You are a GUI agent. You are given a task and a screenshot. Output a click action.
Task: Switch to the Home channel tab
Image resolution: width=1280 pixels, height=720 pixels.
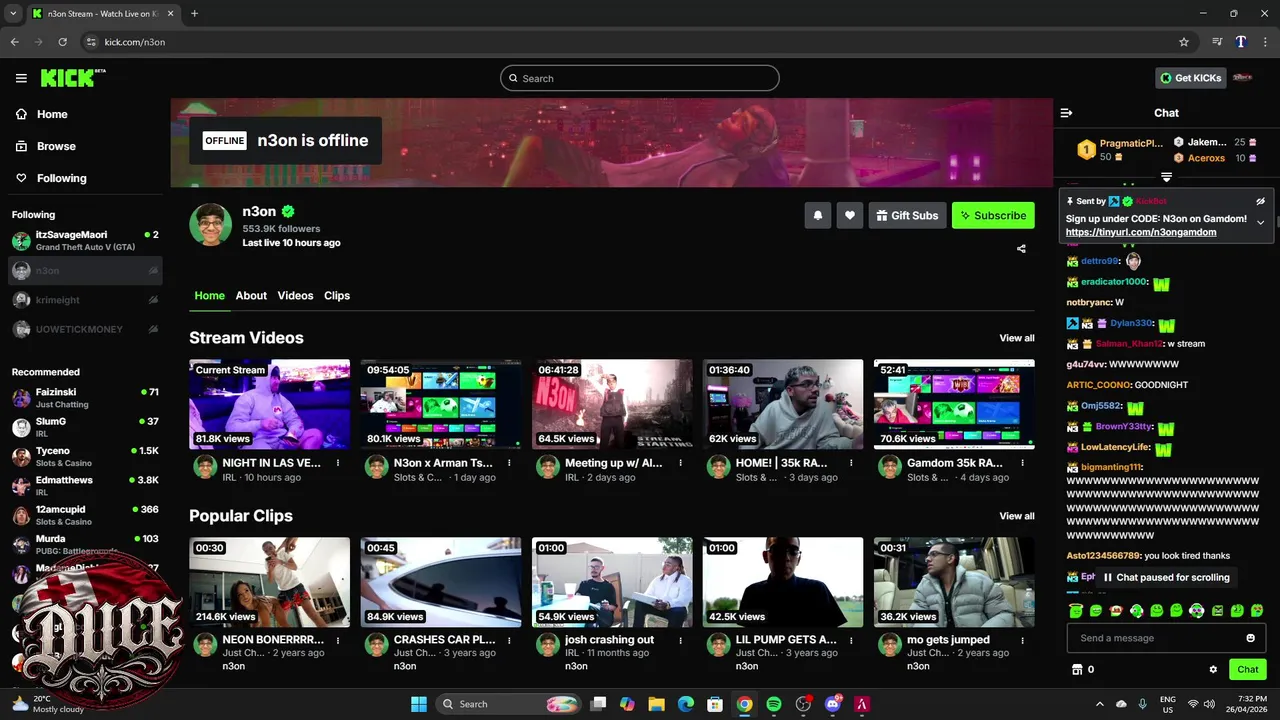210,296
